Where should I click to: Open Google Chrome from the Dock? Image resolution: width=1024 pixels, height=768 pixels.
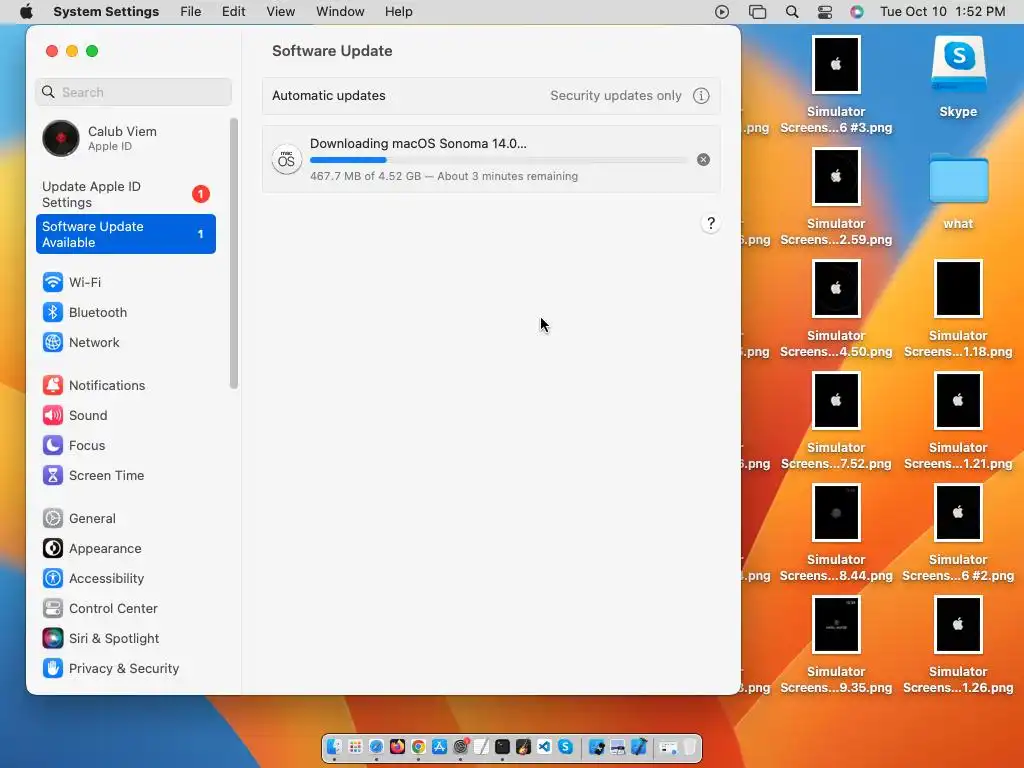tap(418, 746)
